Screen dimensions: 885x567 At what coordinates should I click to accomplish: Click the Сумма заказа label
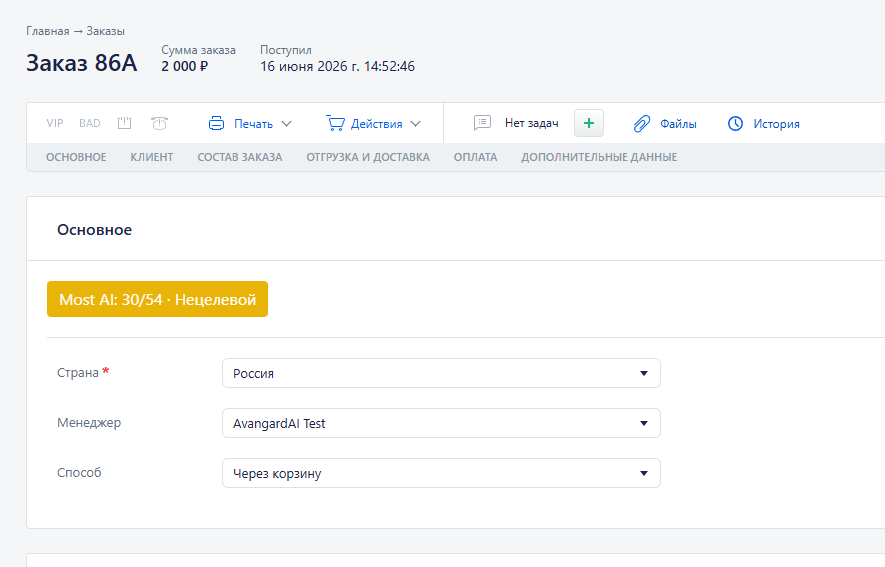coord(199,50)
